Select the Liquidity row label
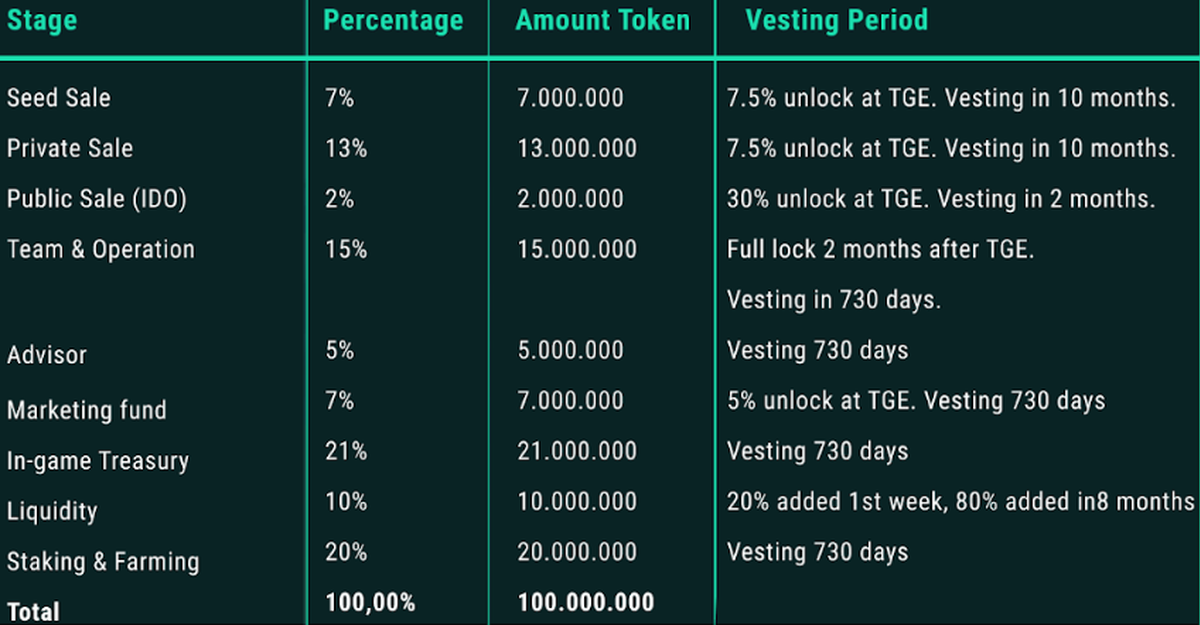Image resolution: width=1200 pixels, height=625 pixels. [x=52, y=511]
